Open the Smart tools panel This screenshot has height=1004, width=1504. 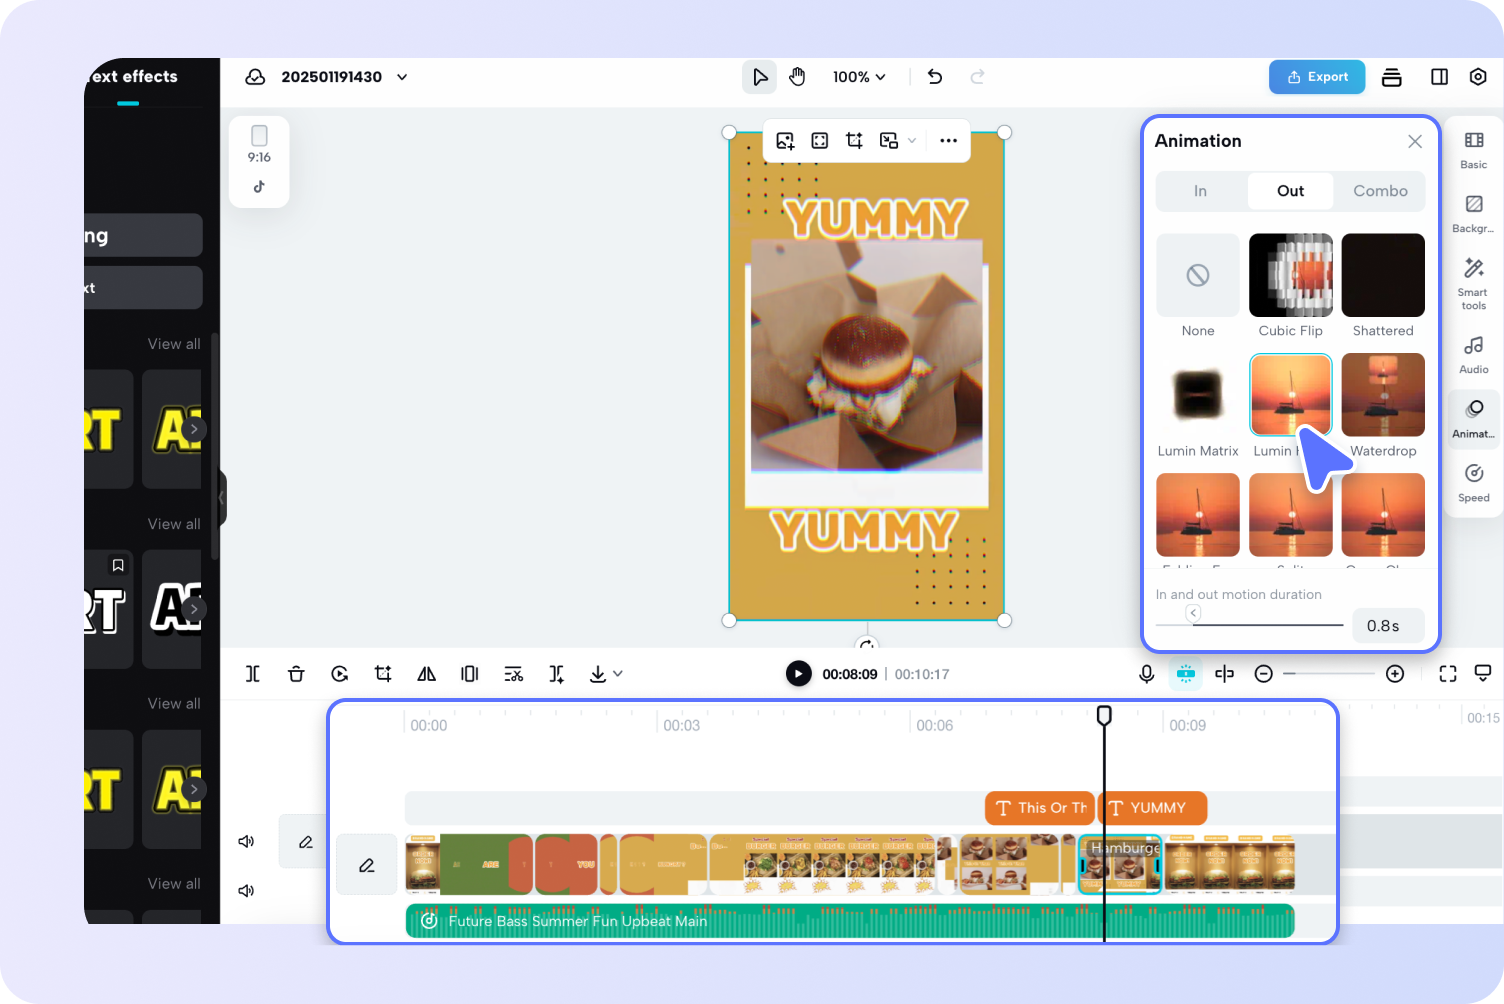(x=1472, y=281)
